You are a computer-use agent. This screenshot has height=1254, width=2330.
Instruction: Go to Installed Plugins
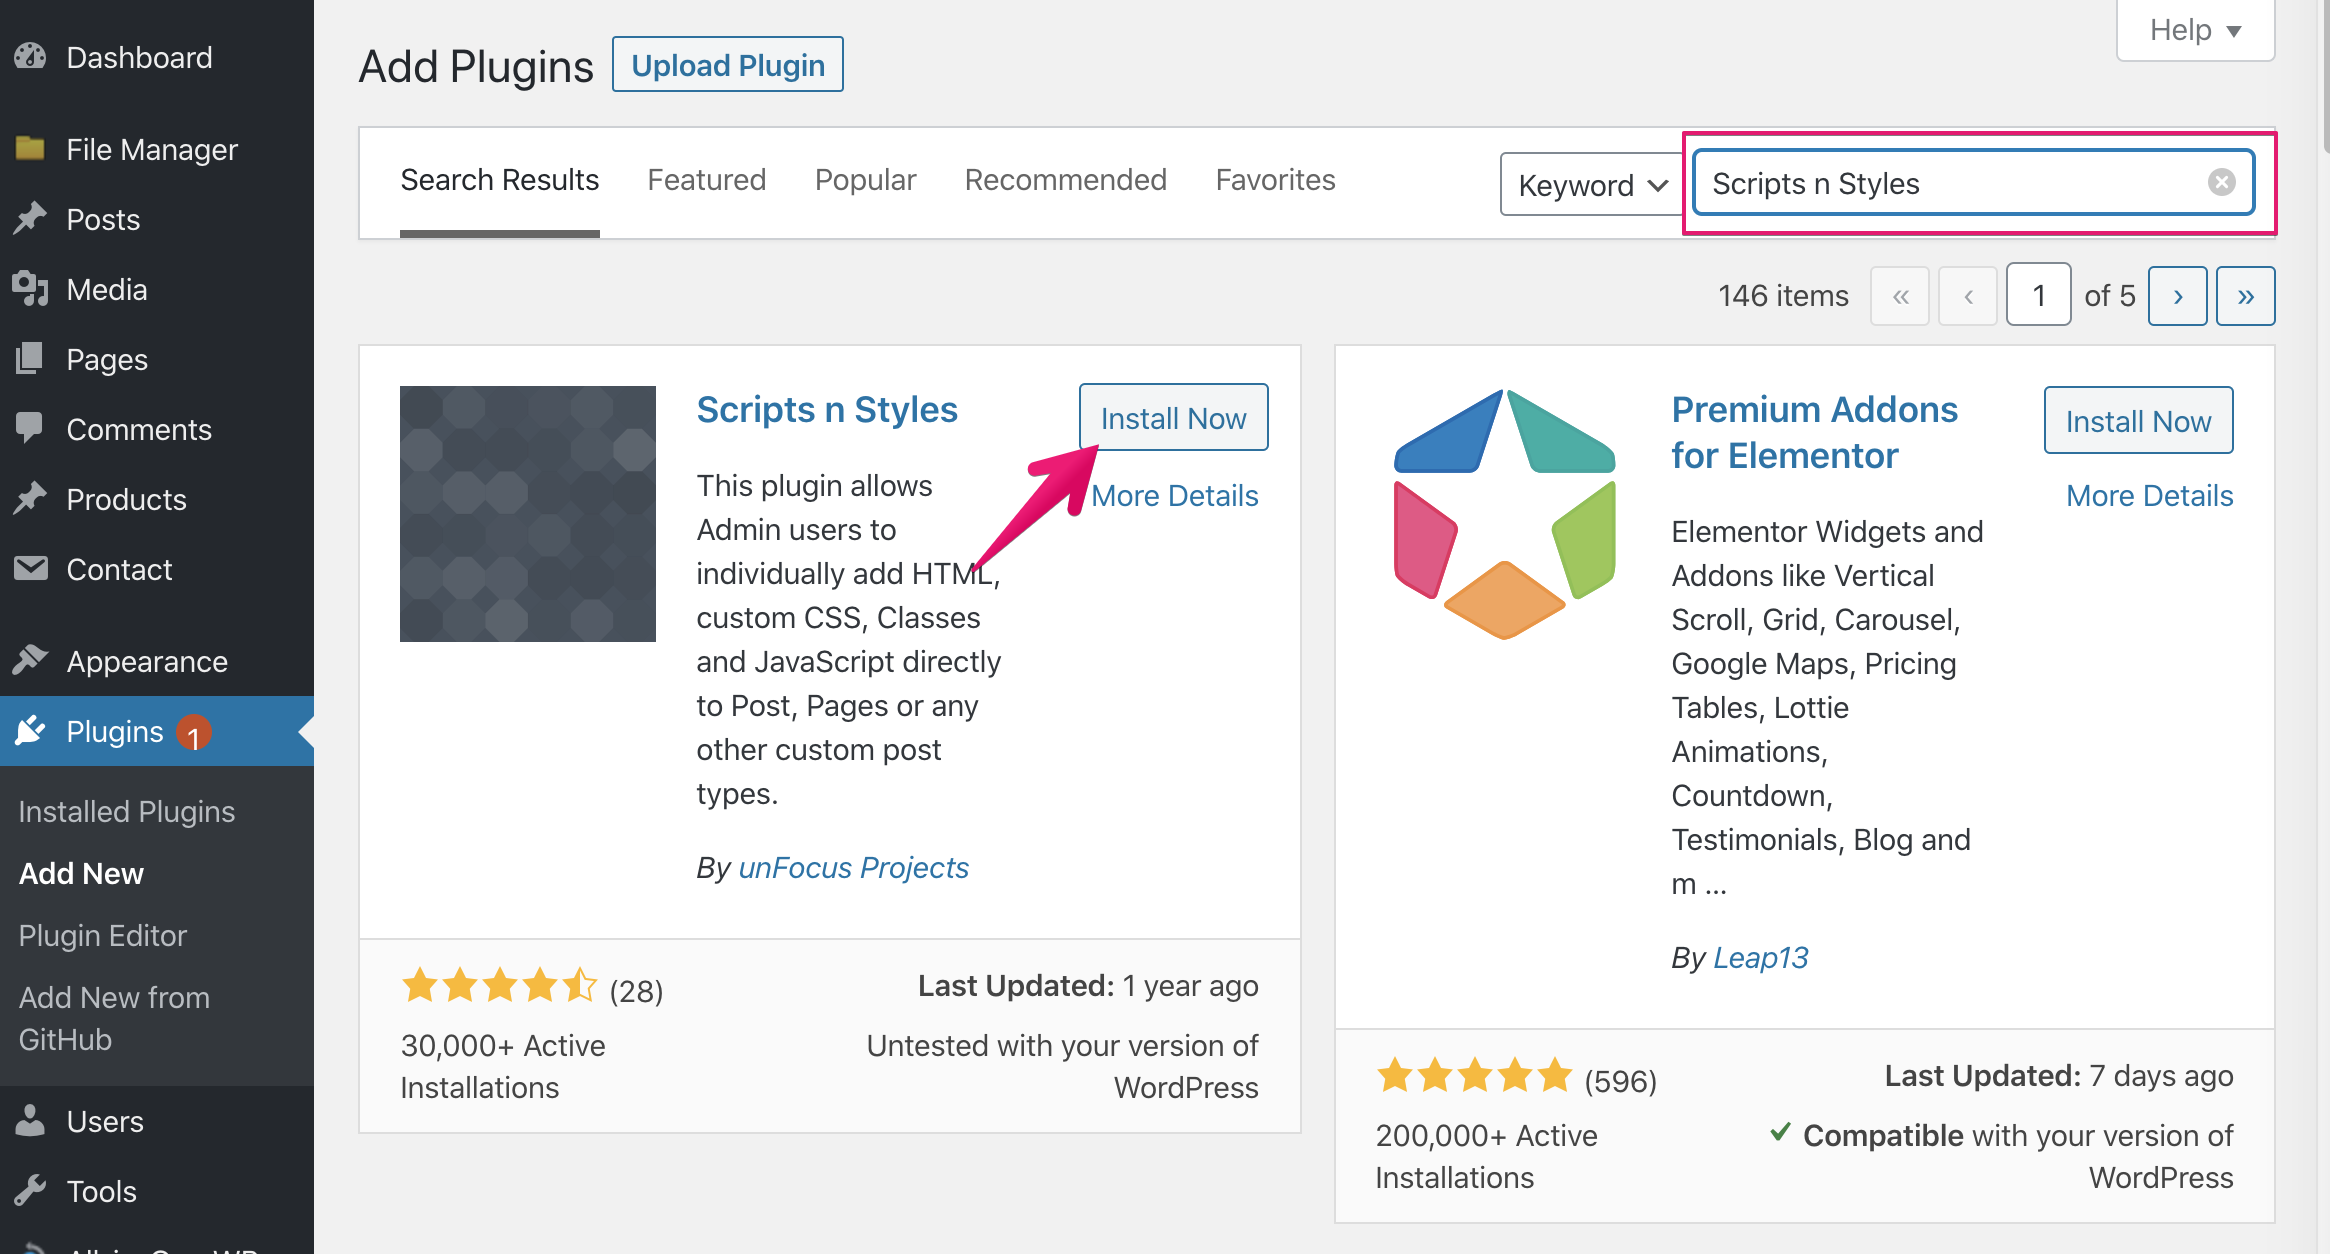point(127,811)
